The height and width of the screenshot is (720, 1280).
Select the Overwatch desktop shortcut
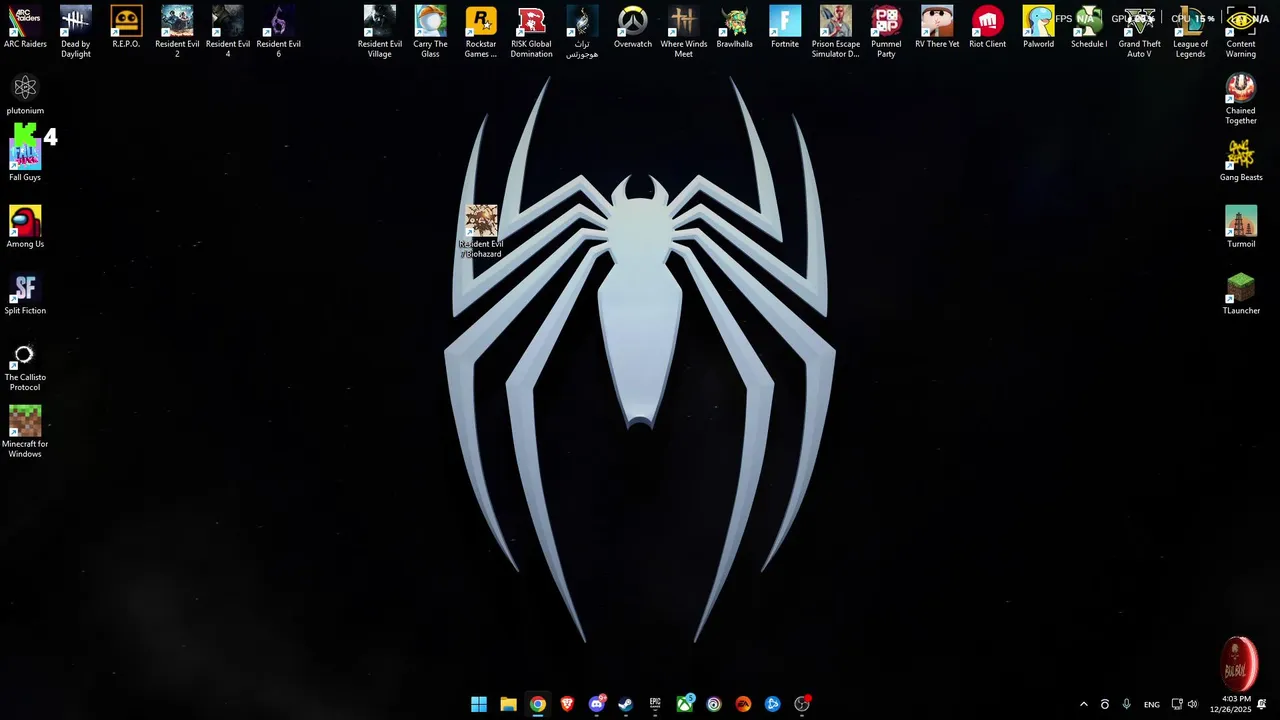point(633,27)
